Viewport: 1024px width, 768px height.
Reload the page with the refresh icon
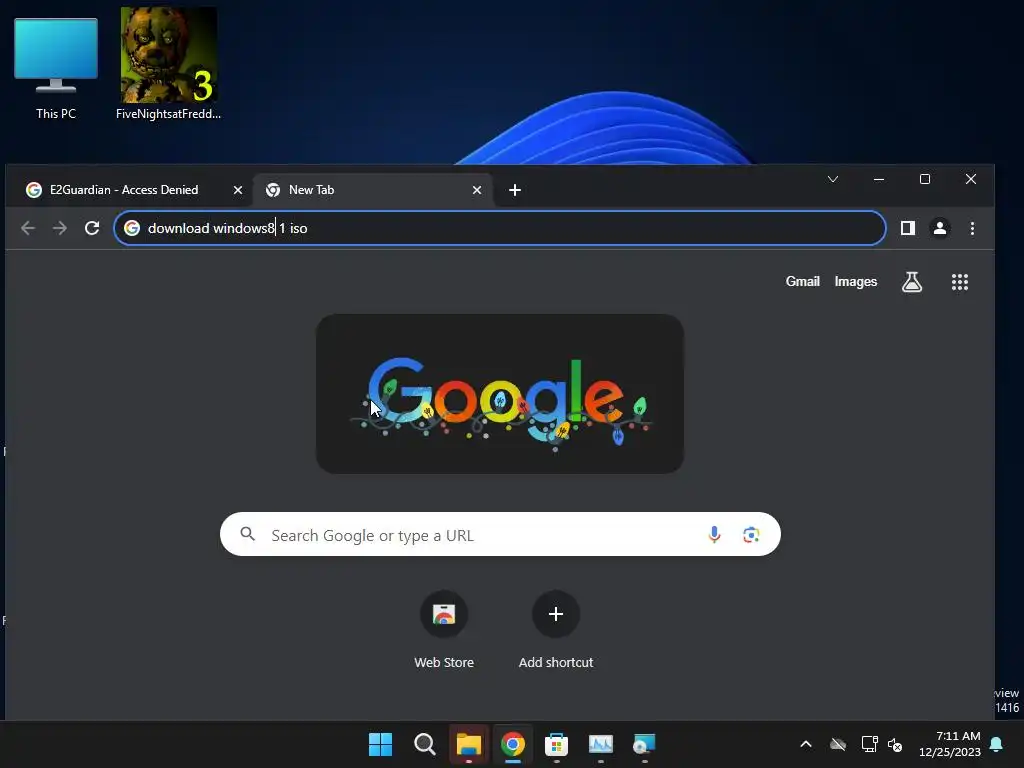click(92, 228)
